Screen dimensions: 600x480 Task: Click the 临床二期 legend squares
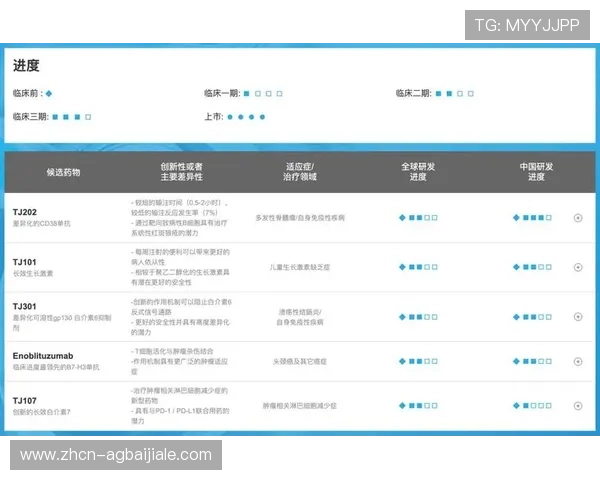point(455,93)
